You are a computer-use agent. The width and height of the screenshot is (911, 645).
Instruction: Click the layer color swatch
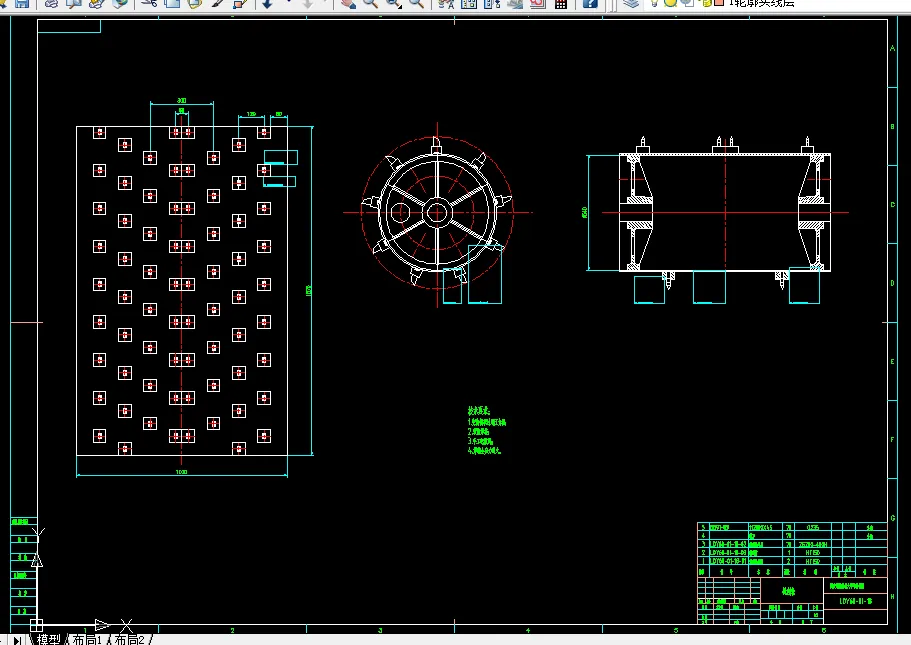pyautogui.click(x=719, y=2)
